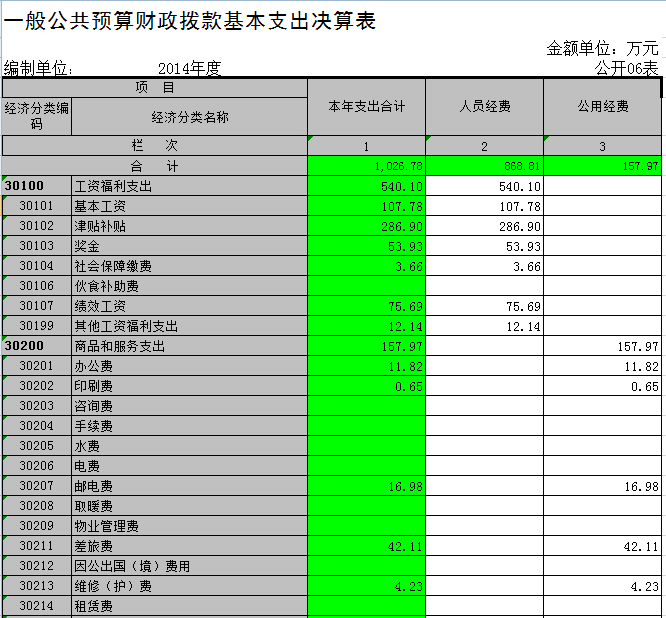Click the 取暖费 cell

[189, 505]
